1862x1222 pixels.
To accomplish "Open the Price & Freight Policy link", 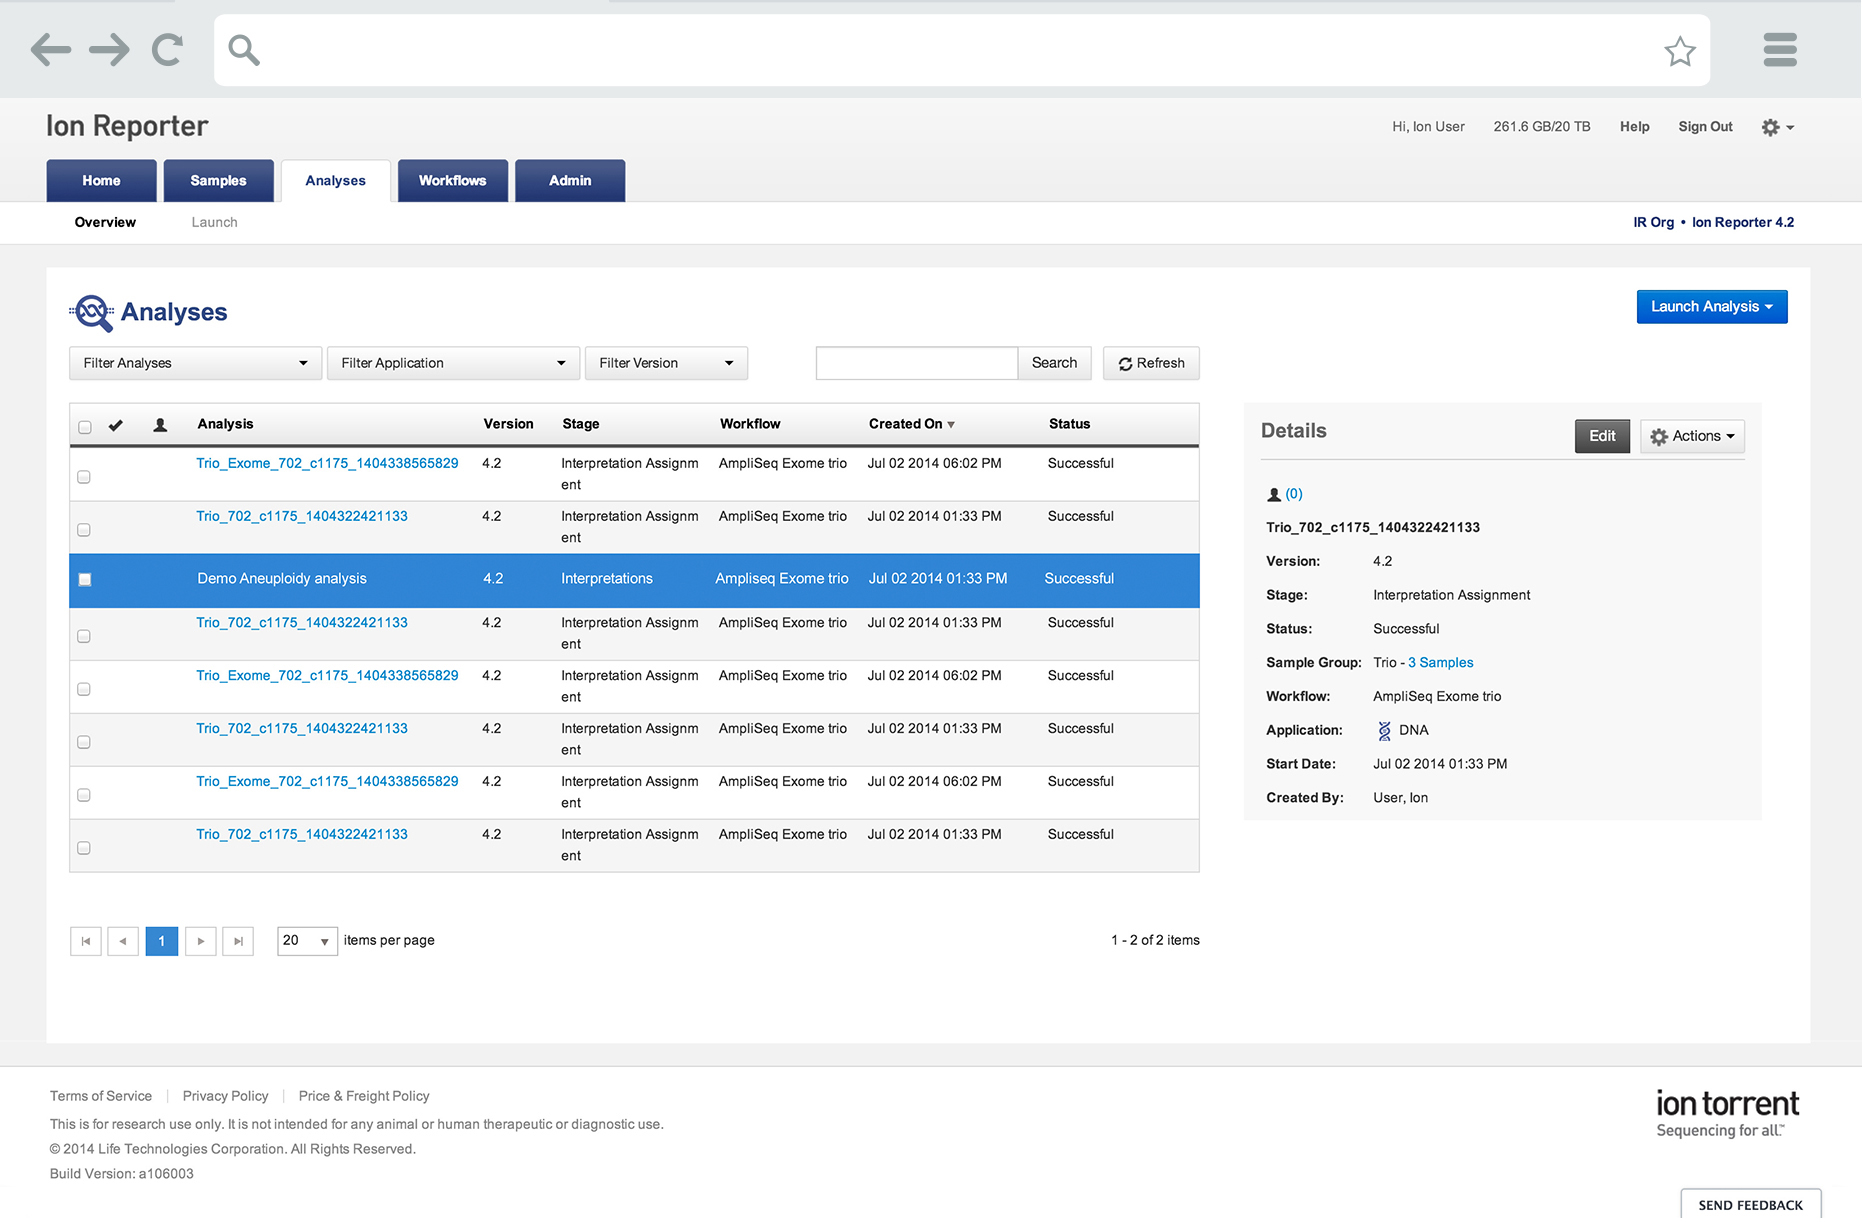I will [x=364, y=1097].
